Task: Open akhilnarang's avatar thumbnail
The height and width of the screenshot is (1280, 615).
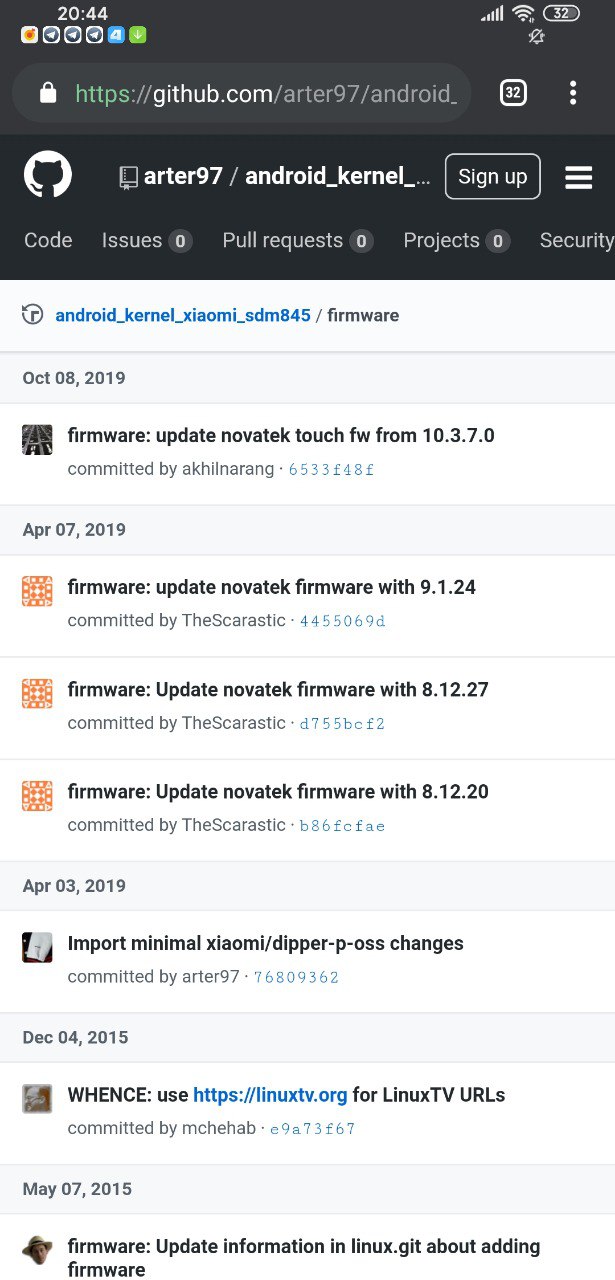Action: click(37, 439)
